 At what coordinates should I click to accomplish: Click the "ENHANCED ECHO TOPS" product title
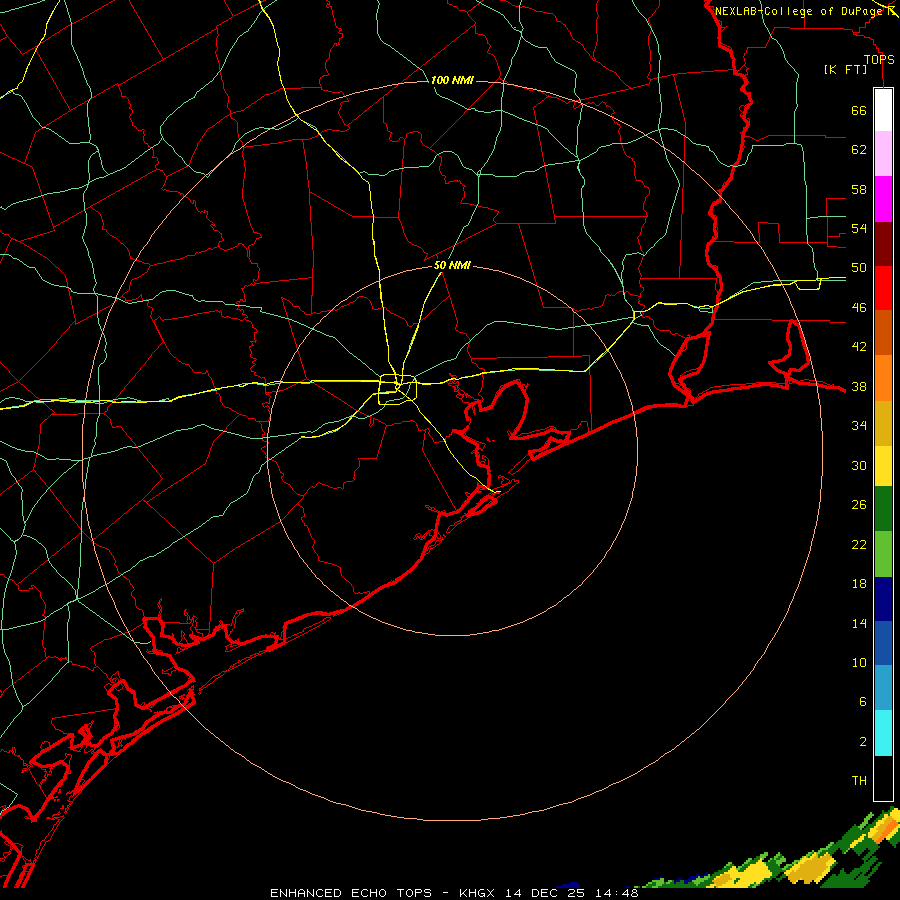351,893
